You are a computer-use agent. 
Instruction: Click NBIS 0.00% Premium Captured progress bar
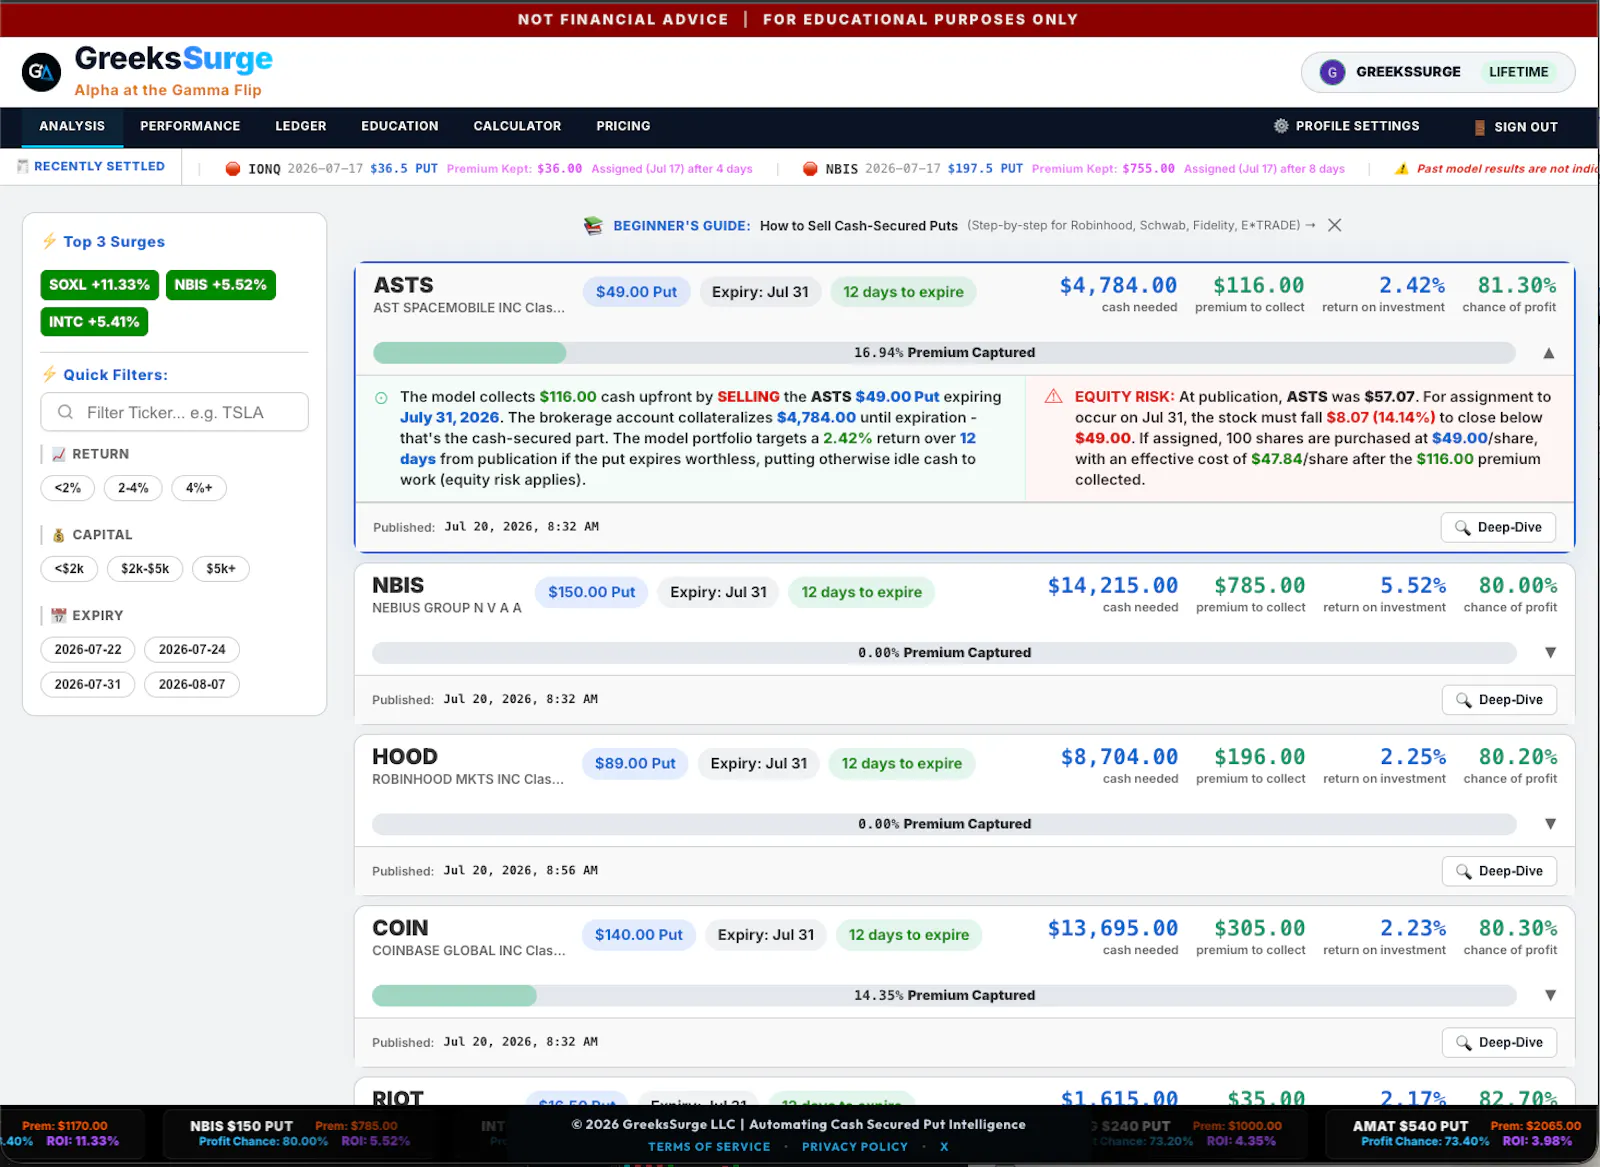(x=944, y=653)
